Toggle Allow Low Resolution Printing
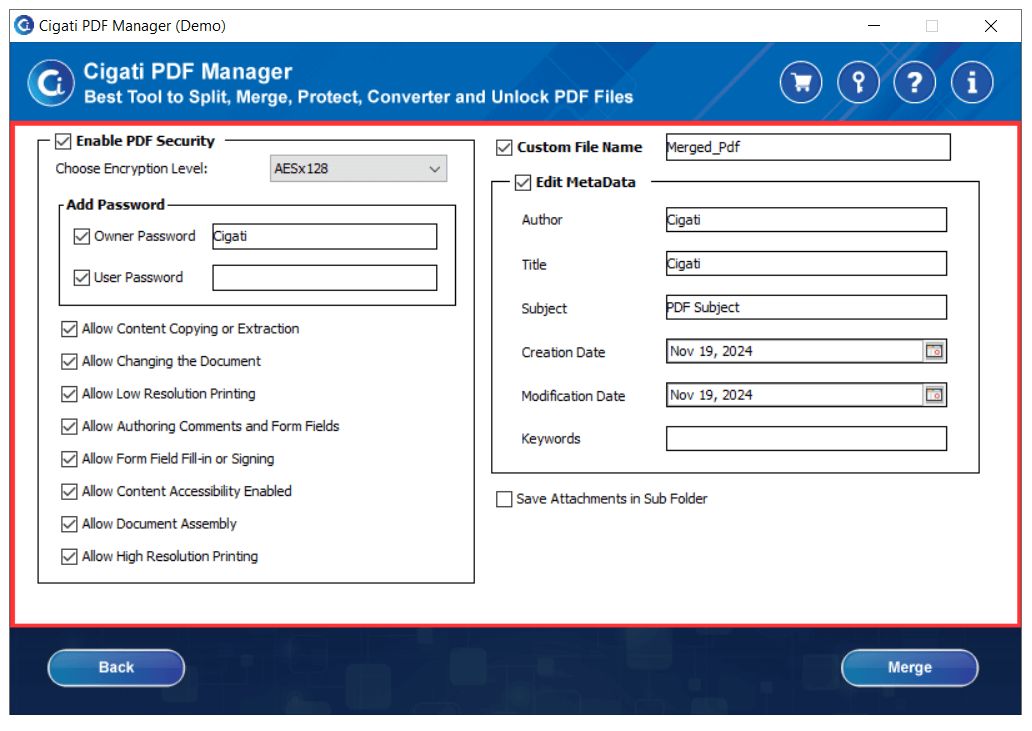The width and height of the screenshot is (1032, 731). point(69,394)
